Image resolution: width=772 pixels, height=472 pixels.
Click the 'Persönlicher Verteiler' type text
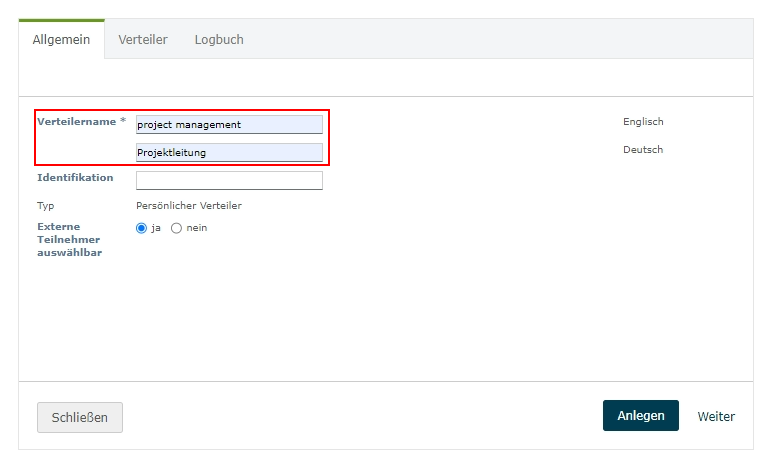point(189,206)
